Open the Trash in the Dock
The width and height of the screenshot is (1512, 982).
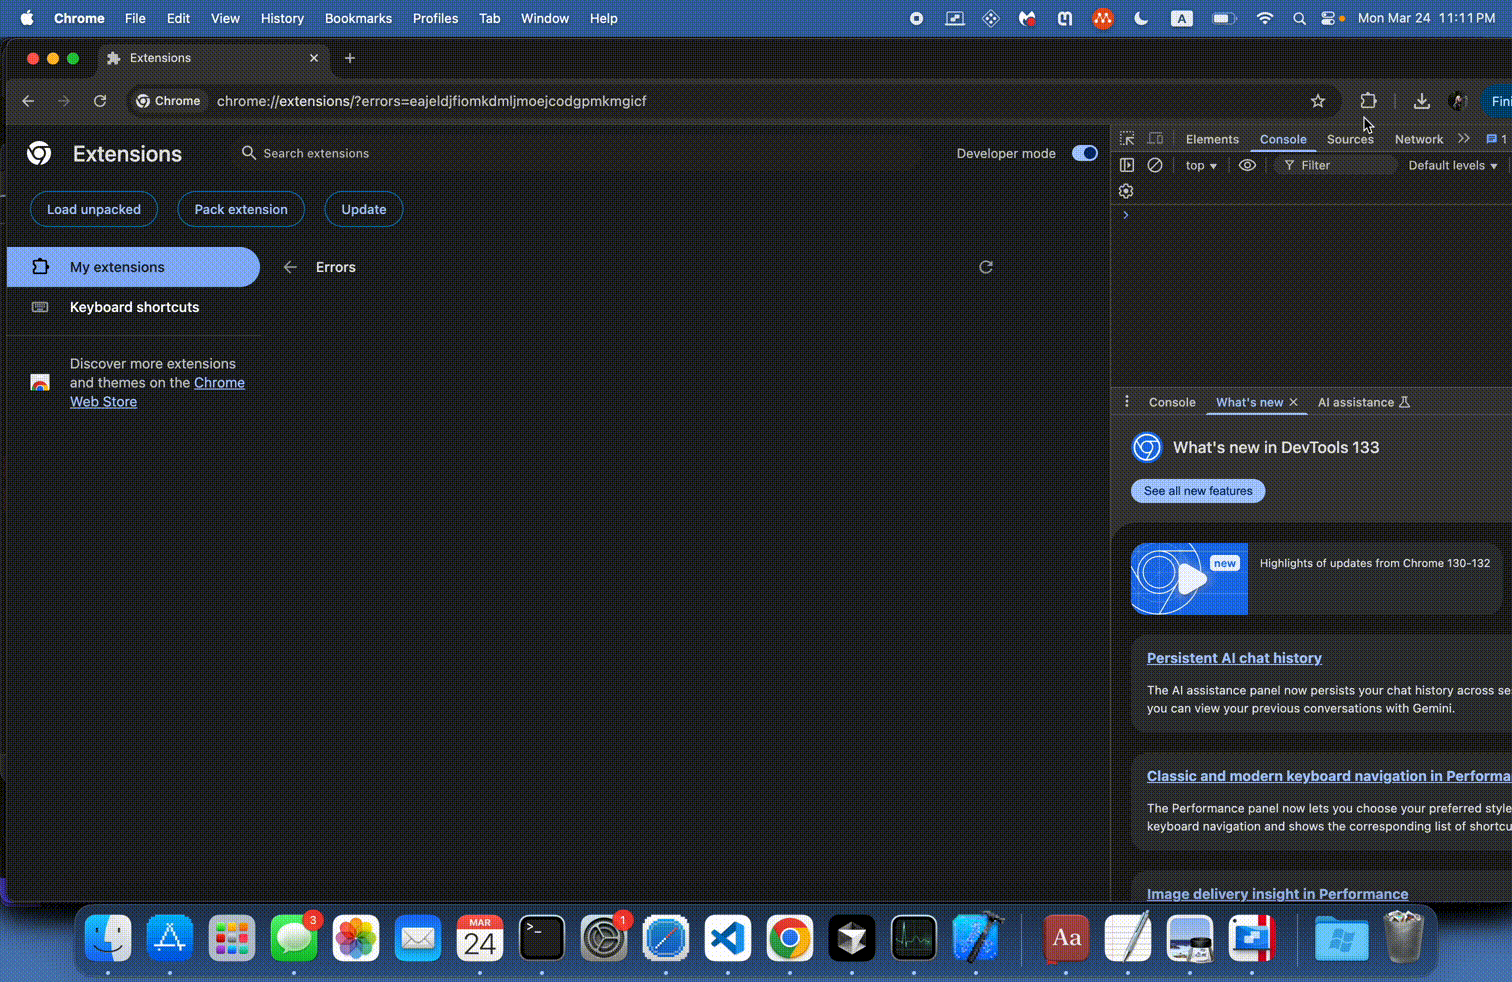1404,938
